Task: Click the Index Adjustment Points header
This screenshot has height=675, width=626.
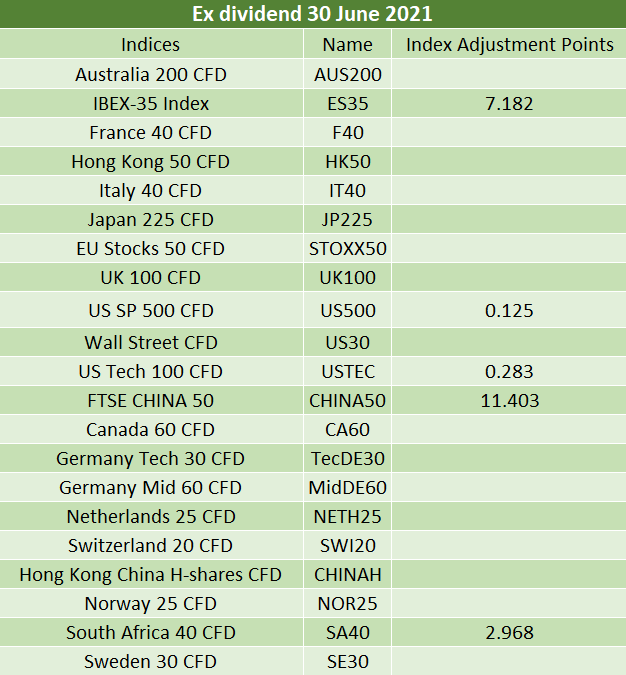Action: click(x=510, y=45)
